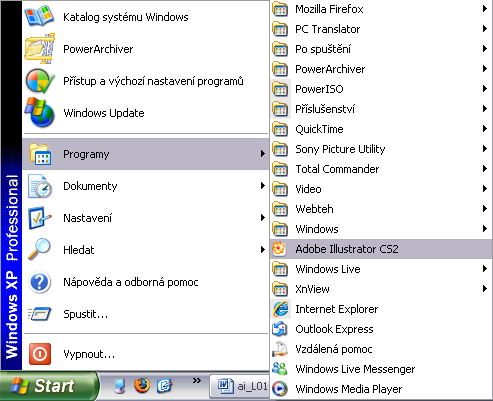Viewport: 493px width, 401px height.
Task: Open Adobe Illustrator CS2 from Programs menu
Action: pyautogui.click(x=381, y=249)
